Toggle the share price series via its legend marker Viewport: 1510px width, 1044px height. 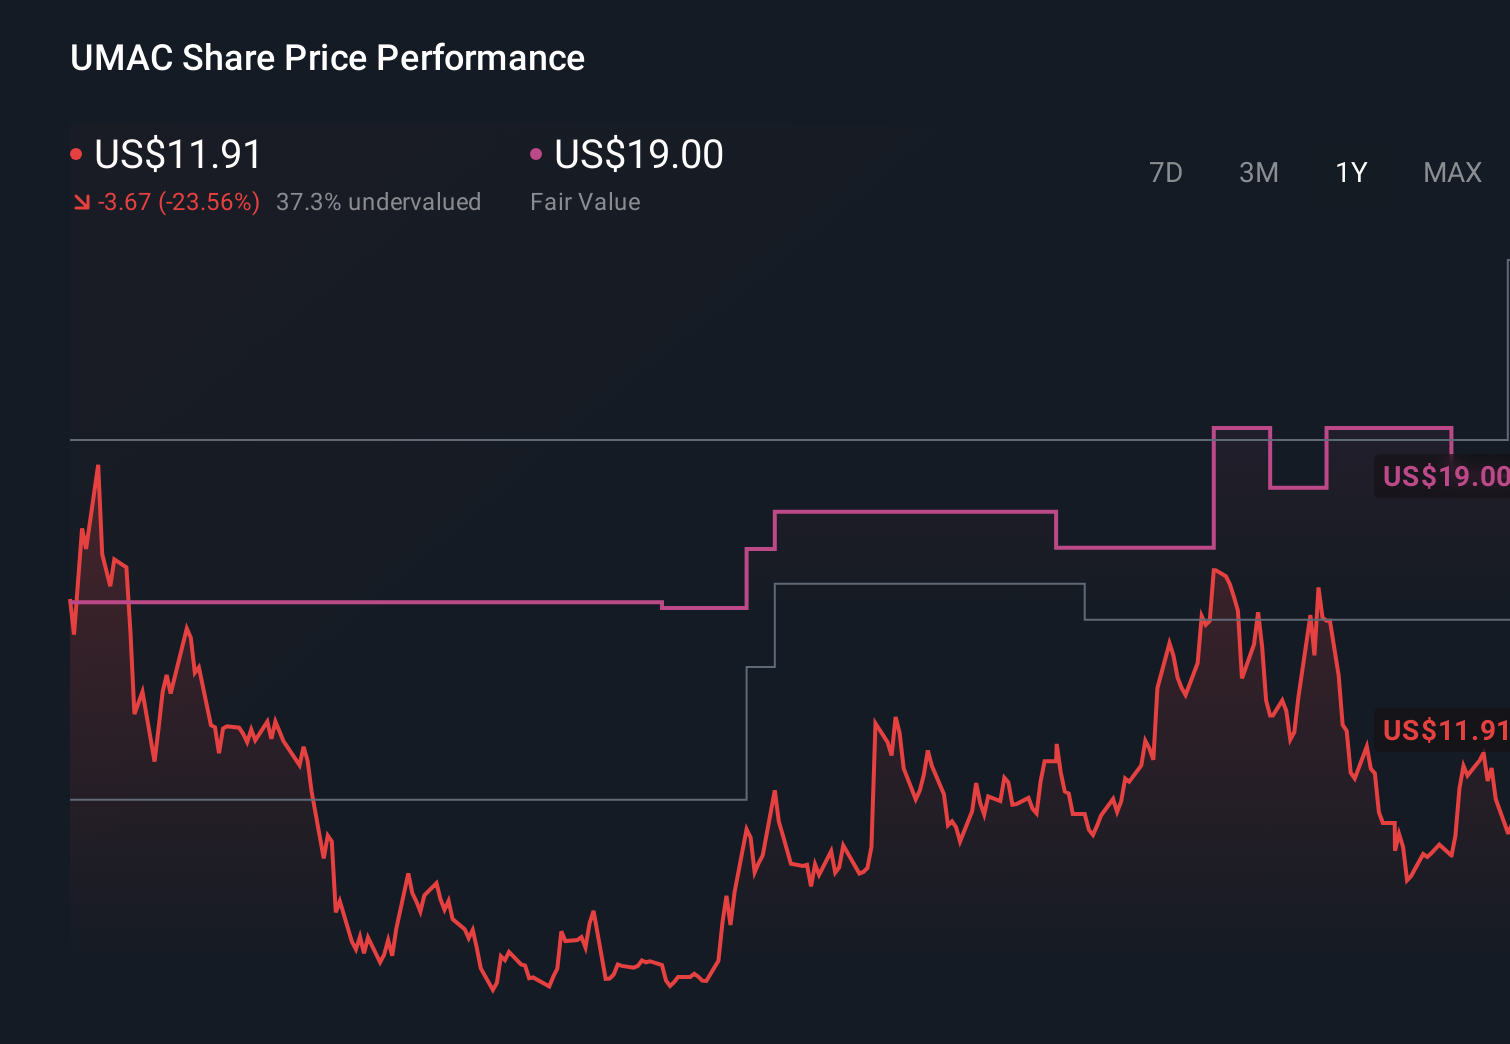tap(77, 152)
